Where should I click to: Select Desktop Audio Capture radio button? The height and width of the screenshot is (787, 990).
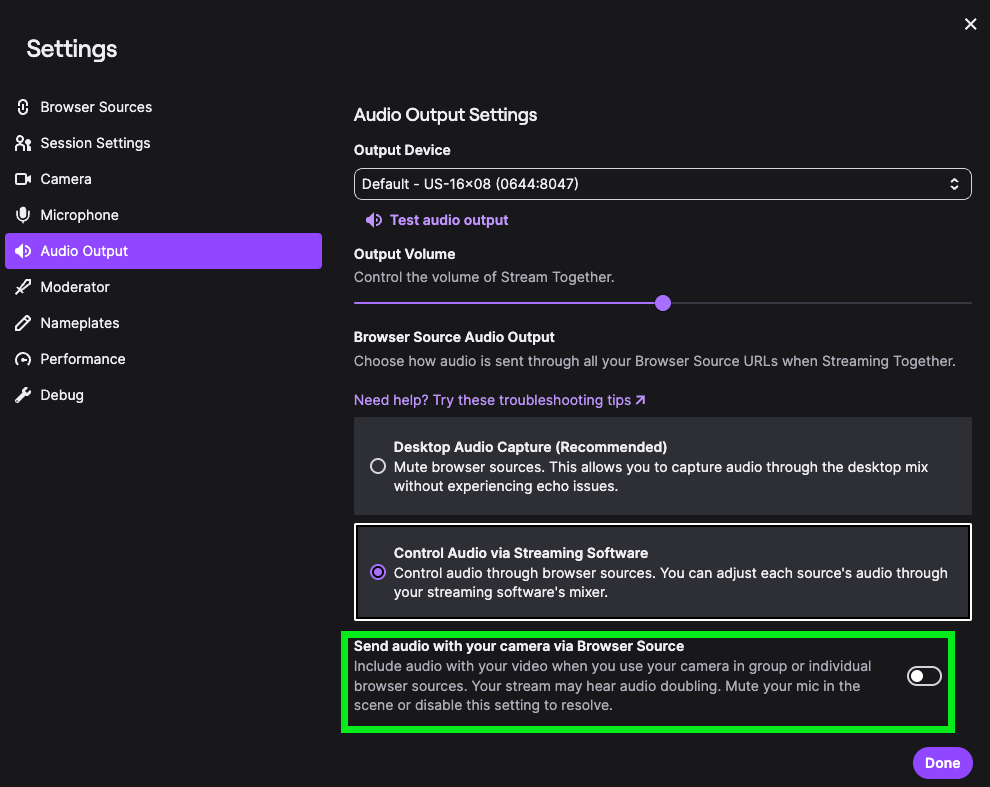point(378,466)
